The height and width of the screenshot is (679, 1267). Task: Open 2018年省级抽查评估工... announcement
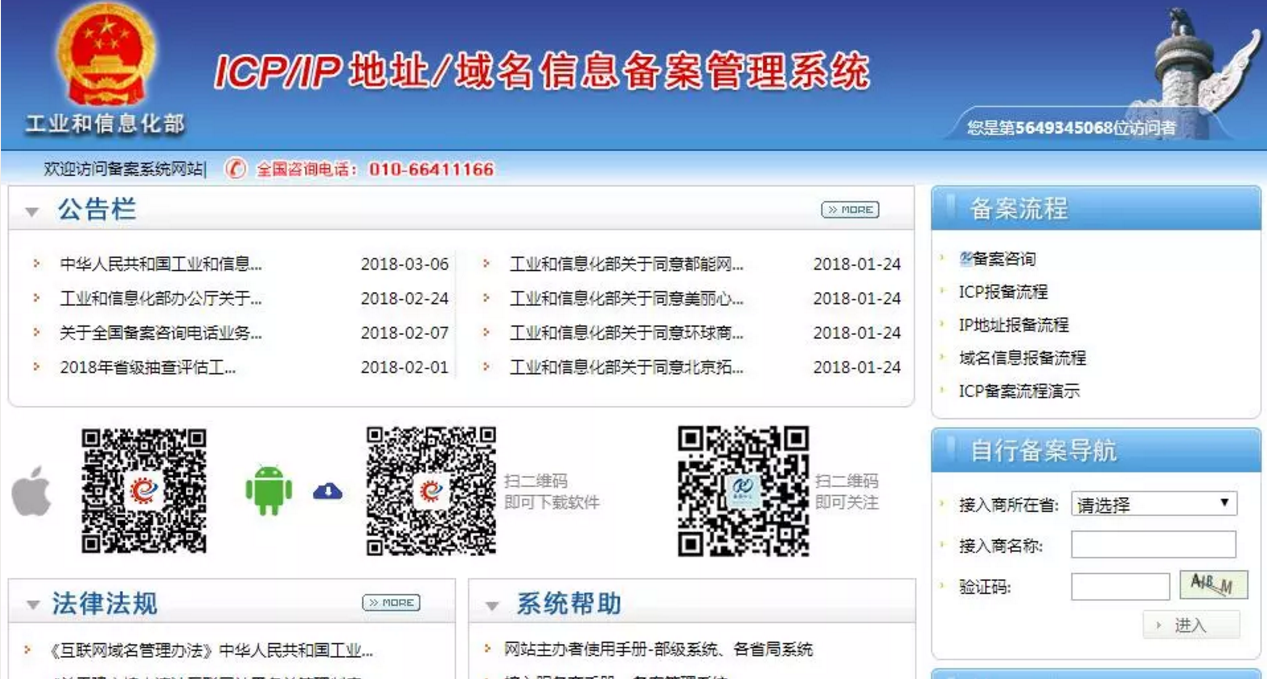point(148,367)
